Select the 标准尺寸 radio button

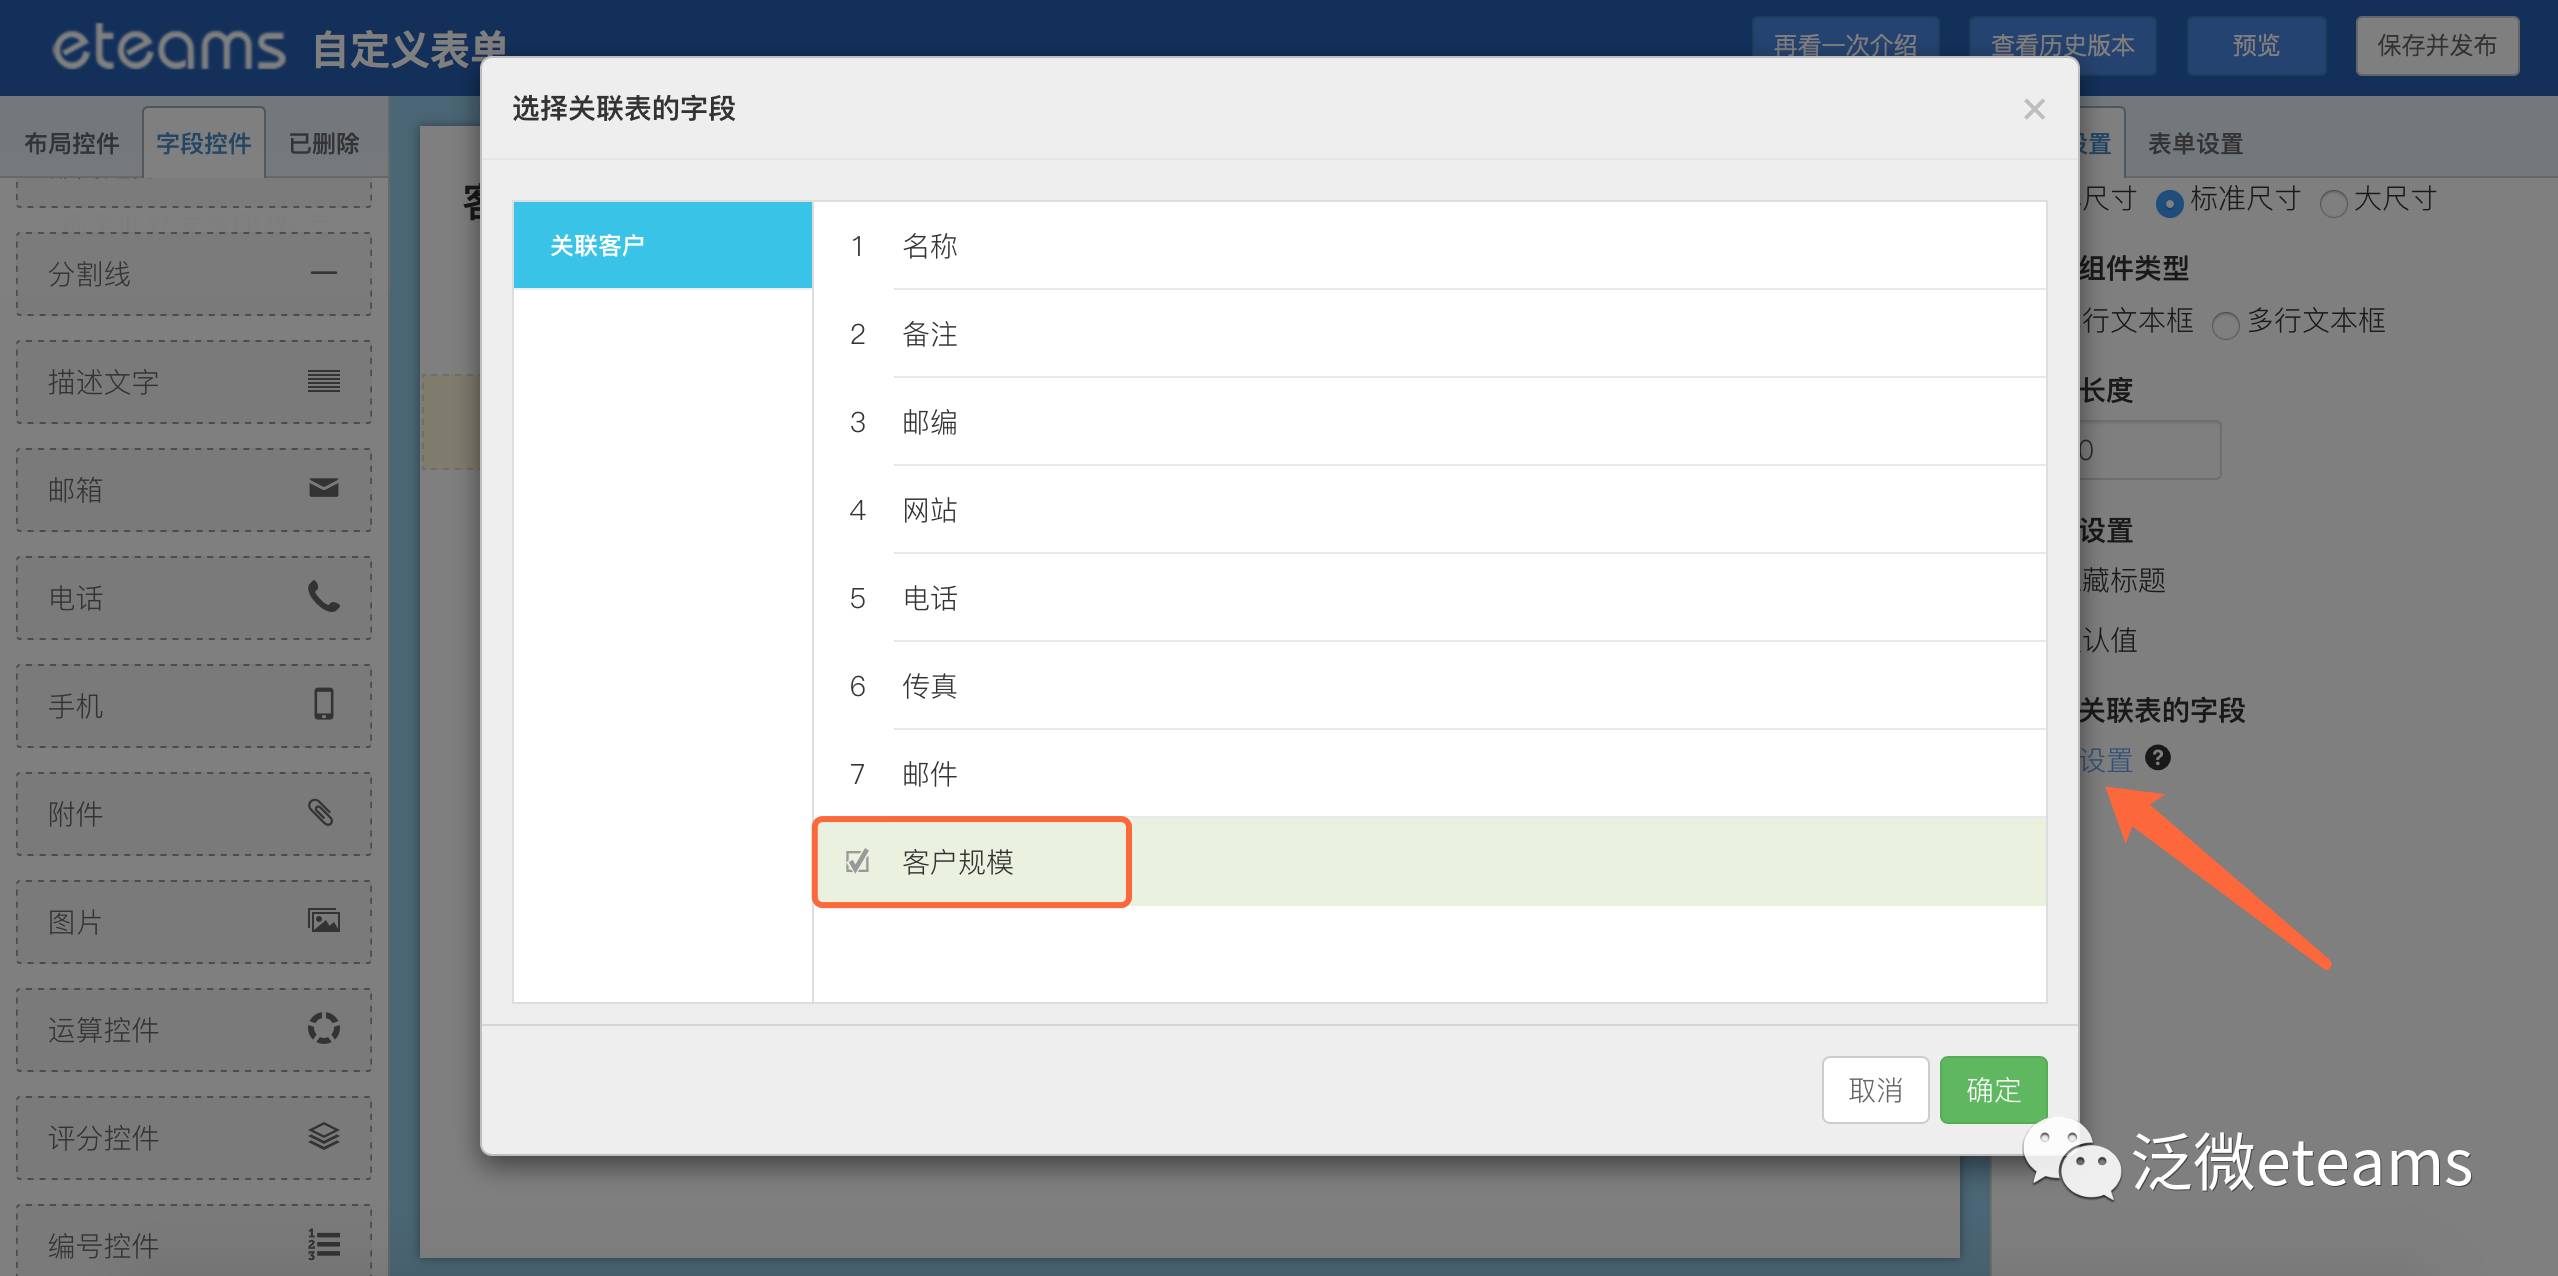click(2168, 204)
